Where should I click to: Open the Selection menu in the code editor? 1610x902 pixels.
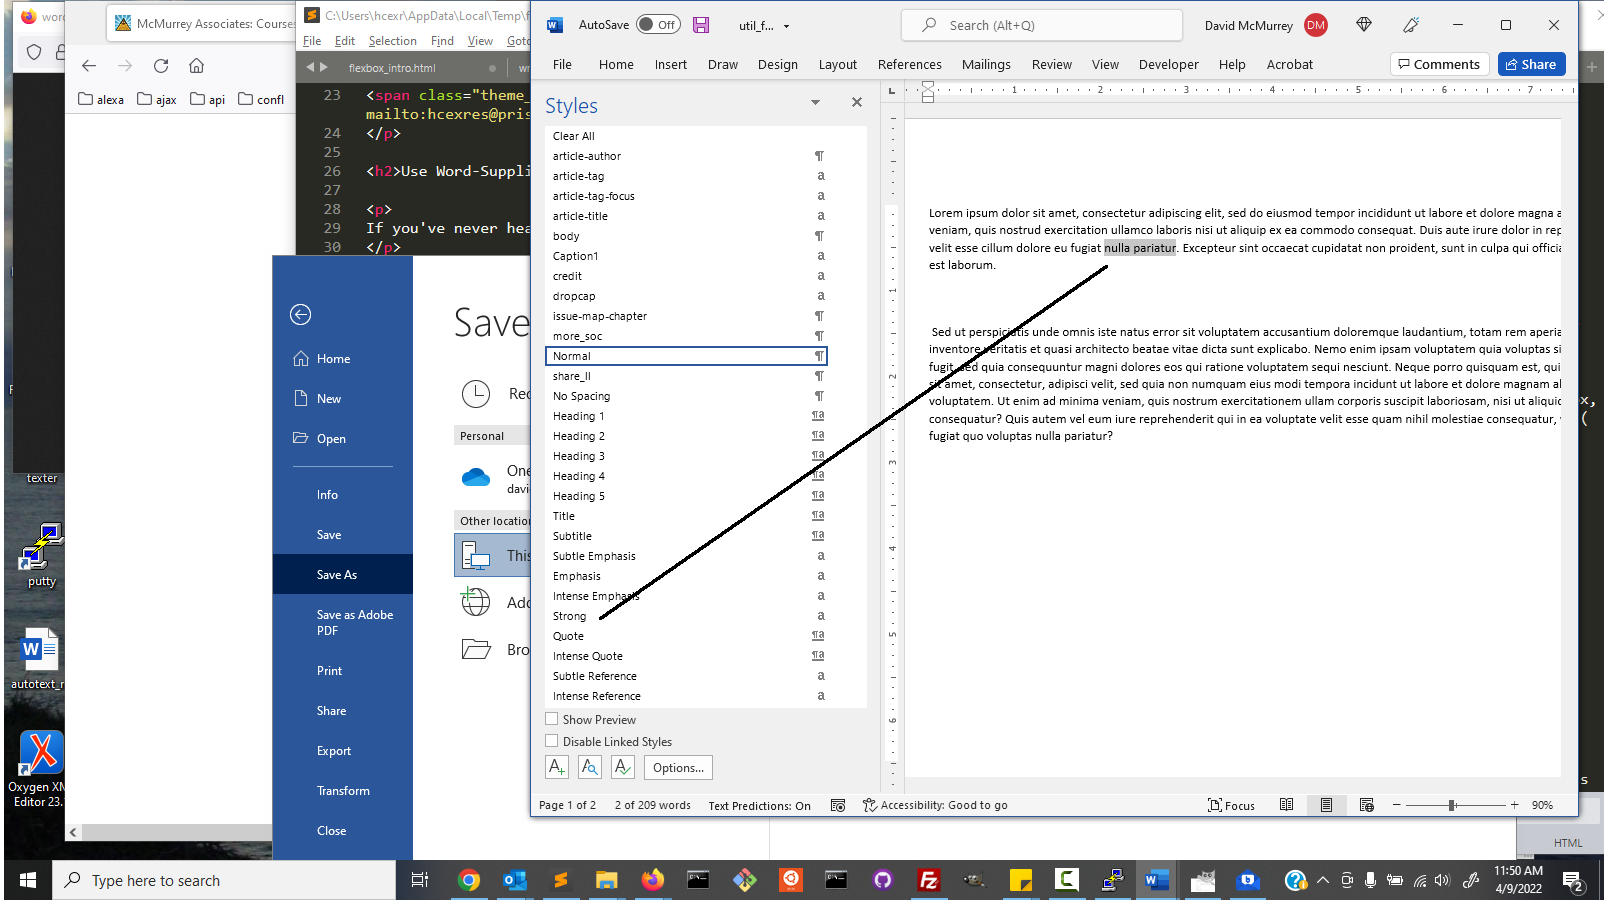(392, 41)
